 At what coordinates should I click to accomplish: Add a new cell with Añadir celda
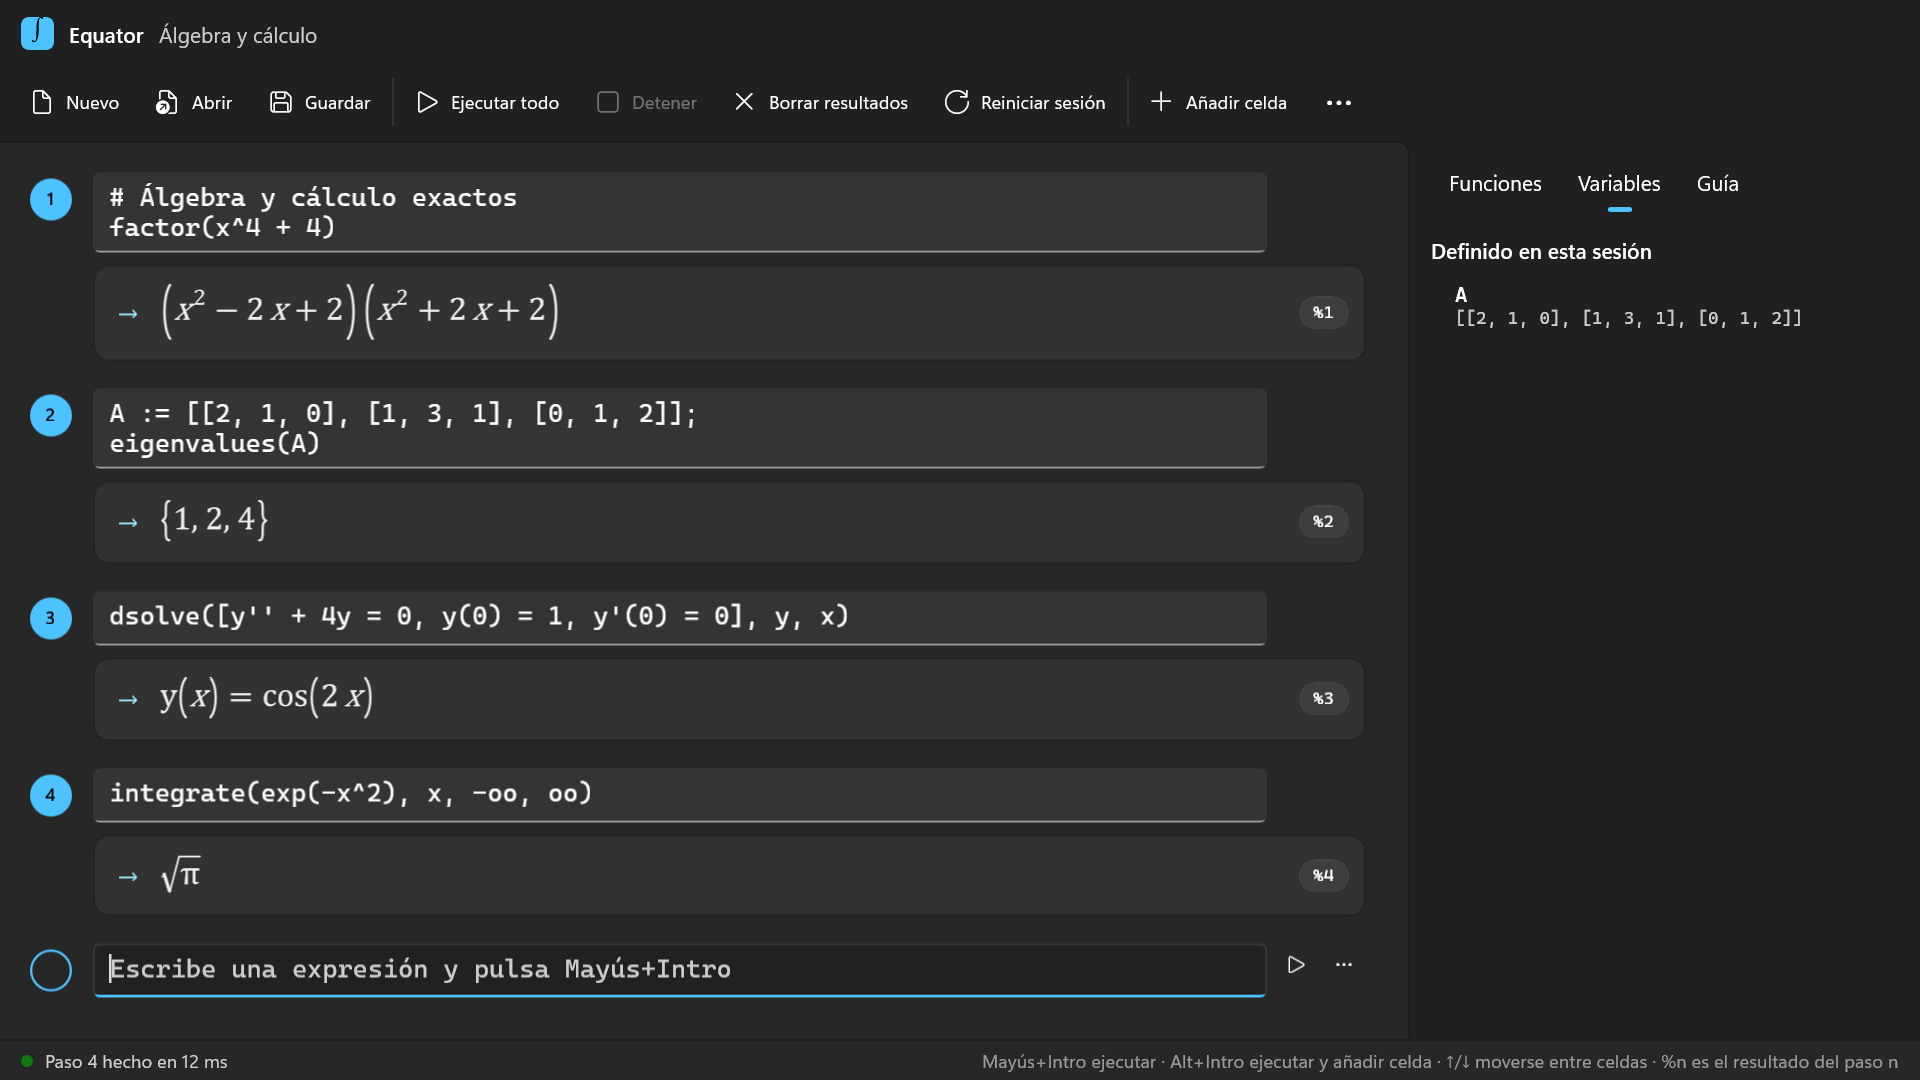(x=1219, y=102)
